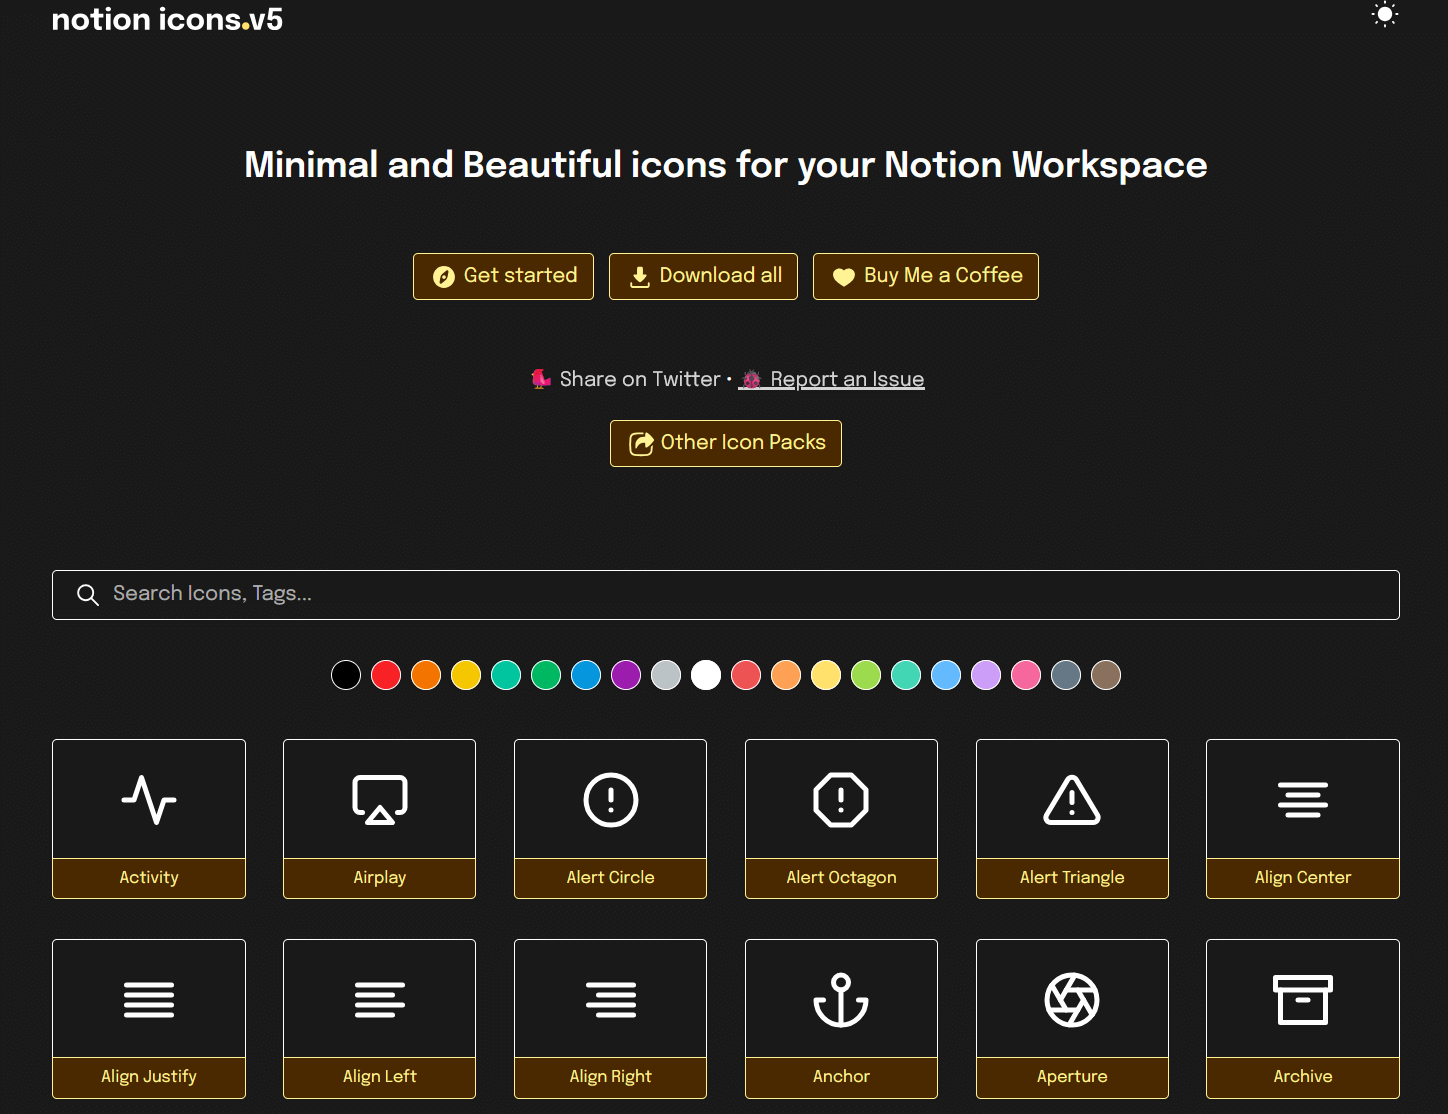This screenshot has height=1114, width=1448.
Task: Click the Align Left label
Action: point(380,1077)
